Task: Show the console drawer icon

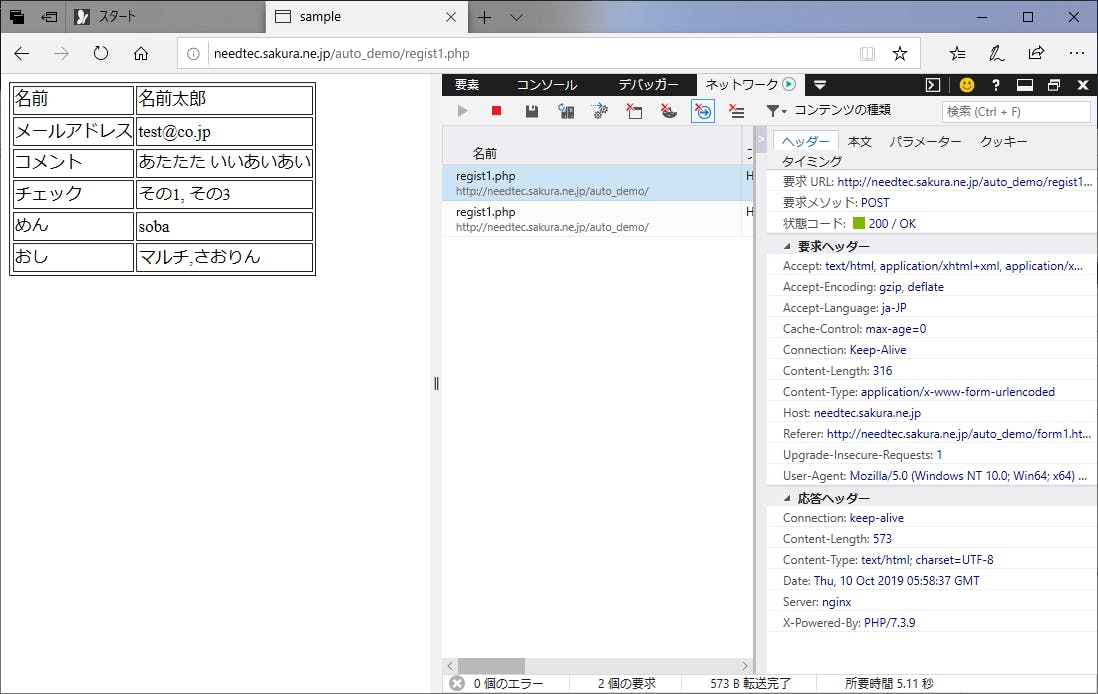Action: point(933,85)
